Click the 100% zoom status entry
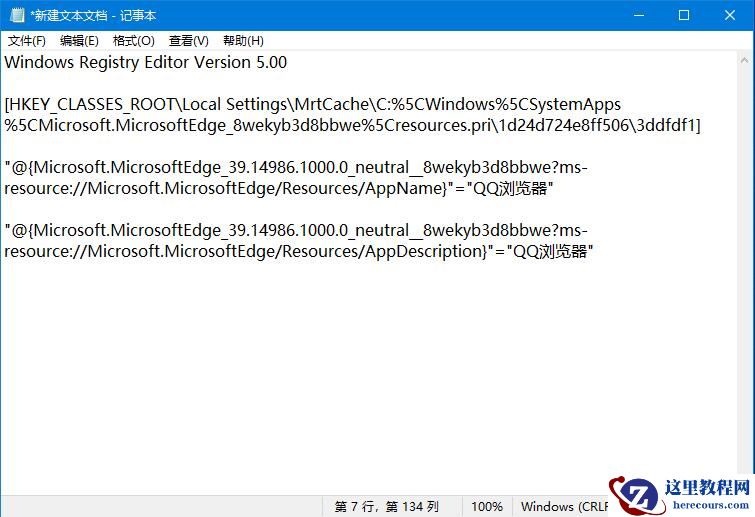This screenshot has height=517, width=755. tap(487, 506)
